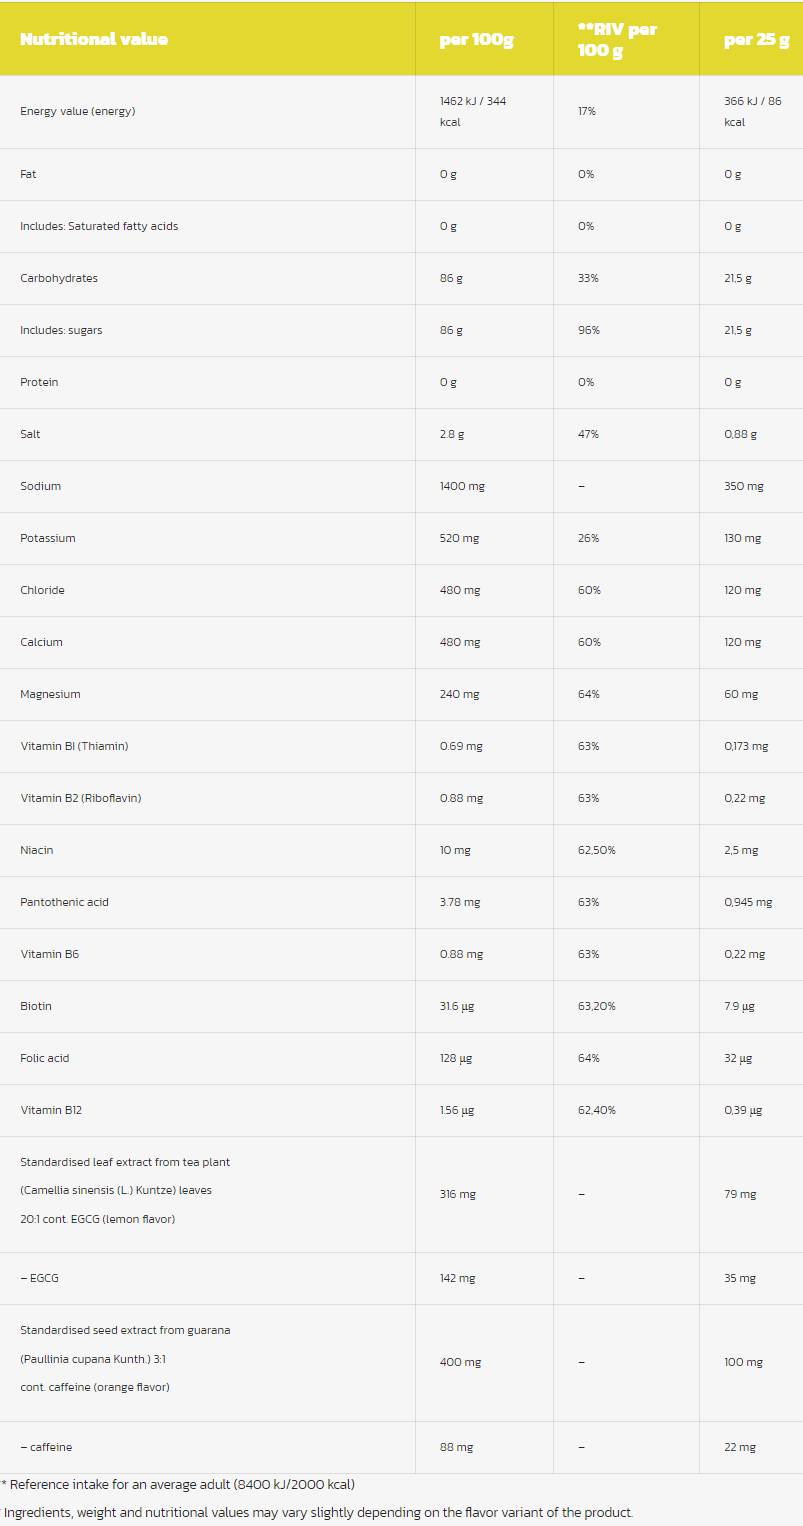Click the "1462 kJ / 344 kcal" cell
This screenshot has height=1526, width=803.
tap(472, 111)
